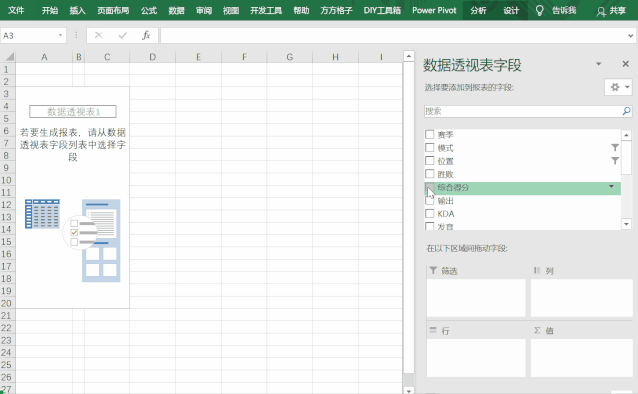This screenshot has height=394, width=638.
Task: Open the 开发工具 ribbon tab
Action: coord(266,10)
